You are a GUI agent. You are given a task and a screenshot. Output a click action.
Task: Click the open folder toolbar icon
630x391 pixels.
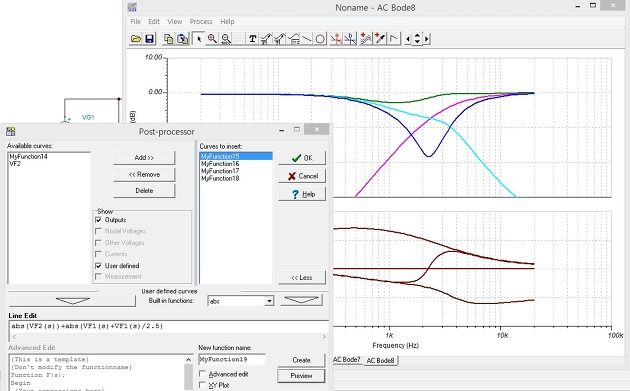pos(136,39)
